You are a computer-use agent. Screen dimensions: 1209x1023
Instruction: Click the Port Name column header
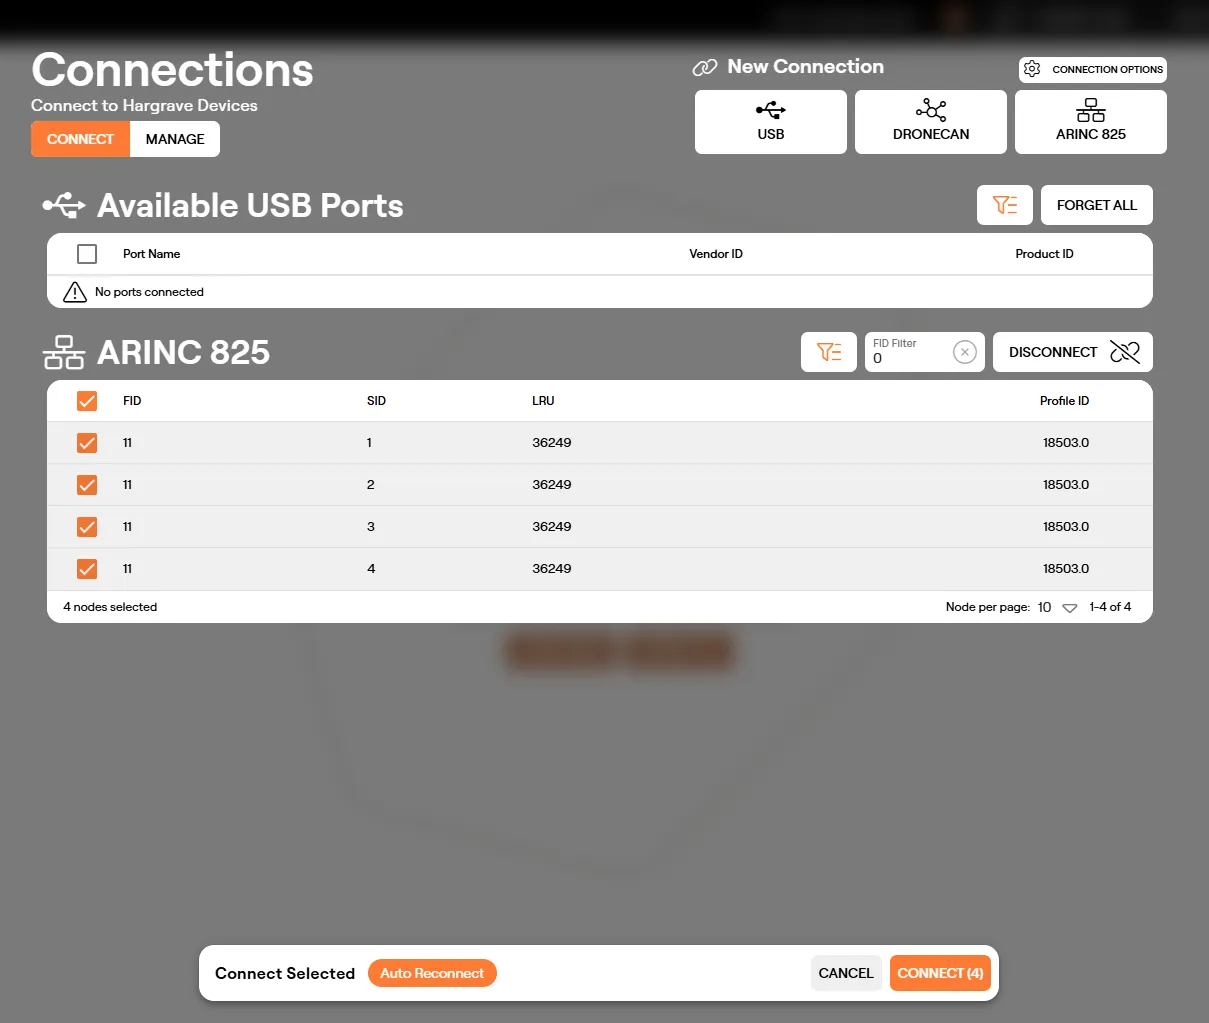(152, 254)
